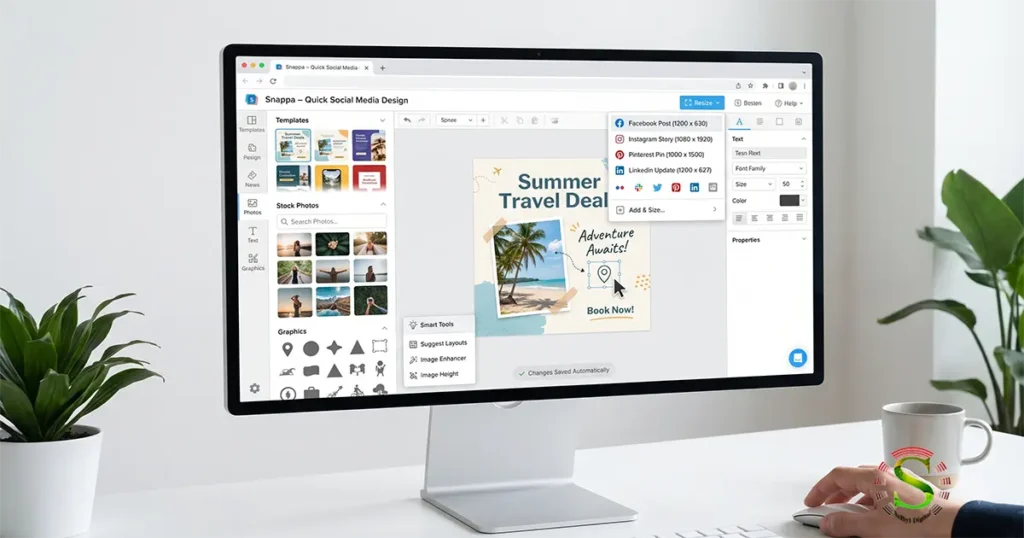Viewport: 1024px width, 538px height.
Task: Click the LinkedIn square icon in icon row
Action: (694, 187)
